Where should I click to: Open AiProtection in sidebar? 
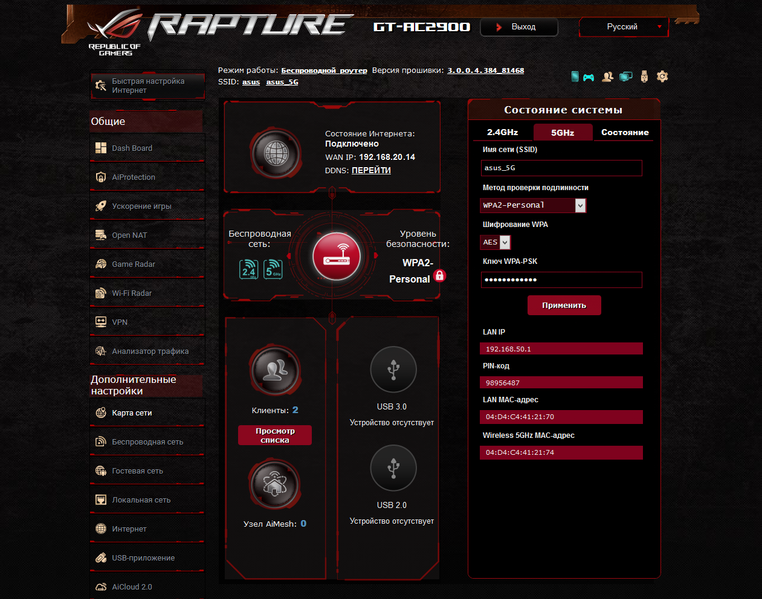coord(147,177)
